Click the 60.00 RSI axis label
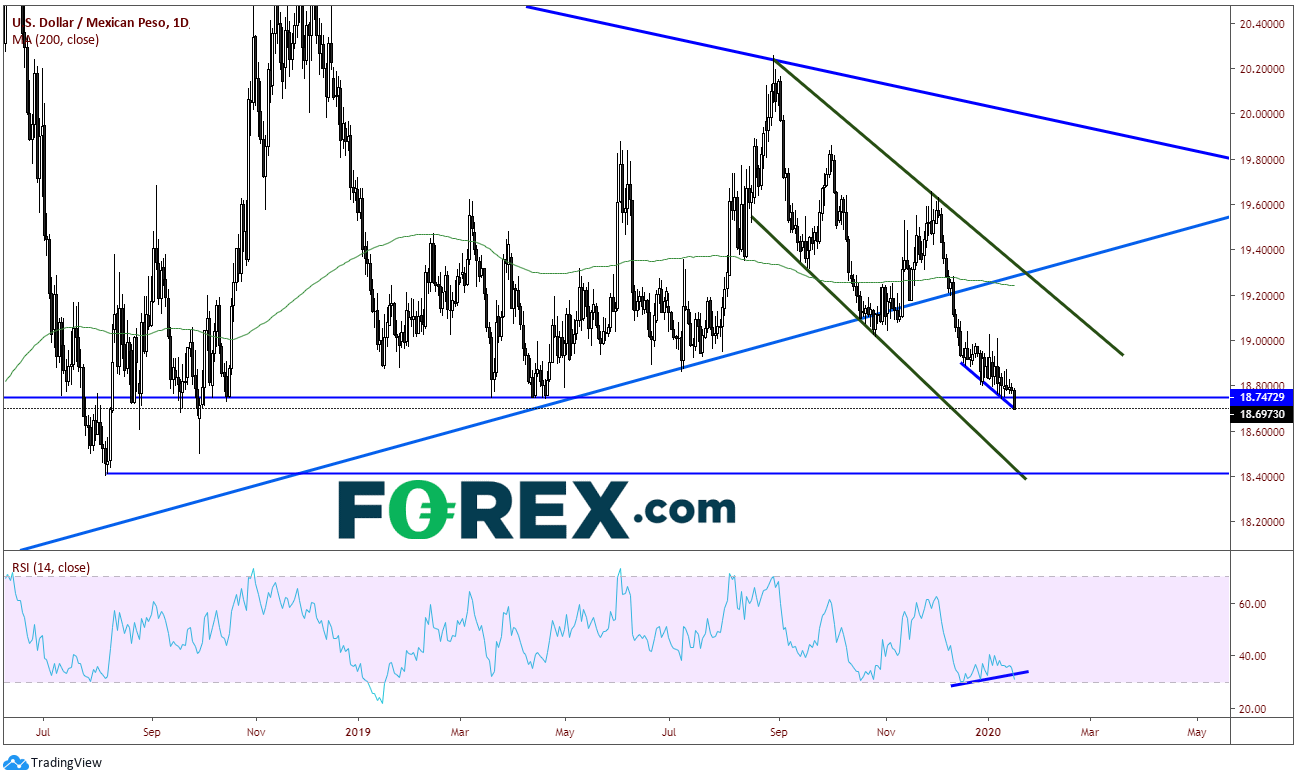1300x781 pixels. point(1254,604)
